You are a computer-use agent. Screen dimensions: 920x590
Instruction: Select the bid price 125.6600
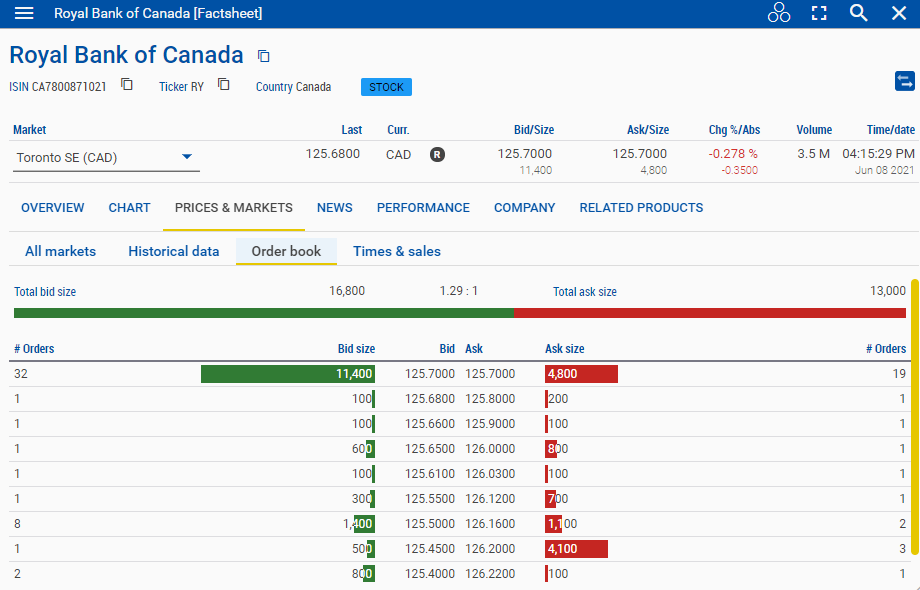(429, 424)
